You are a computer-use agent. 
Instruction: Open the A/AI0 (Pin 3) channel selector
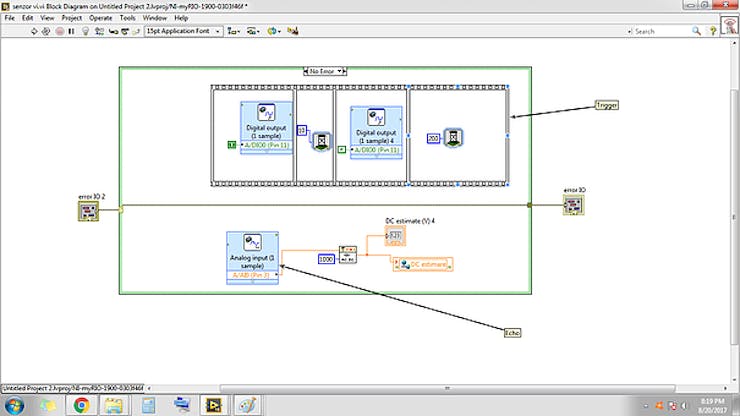(x=252, y=275)
